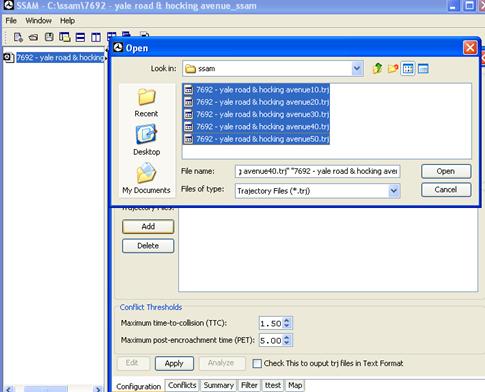Decrease the maximum PET value
The height and width of the screenshot is (392, 485).
click(x=287, y=343)
